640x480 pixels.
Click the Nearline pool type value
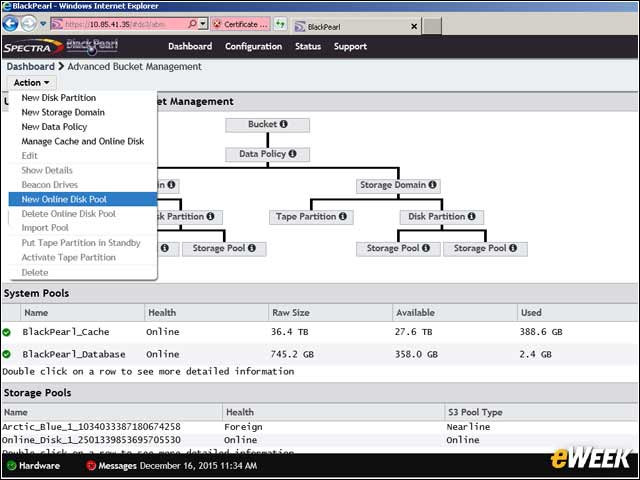pyautogui.click(x=468, y=427)
